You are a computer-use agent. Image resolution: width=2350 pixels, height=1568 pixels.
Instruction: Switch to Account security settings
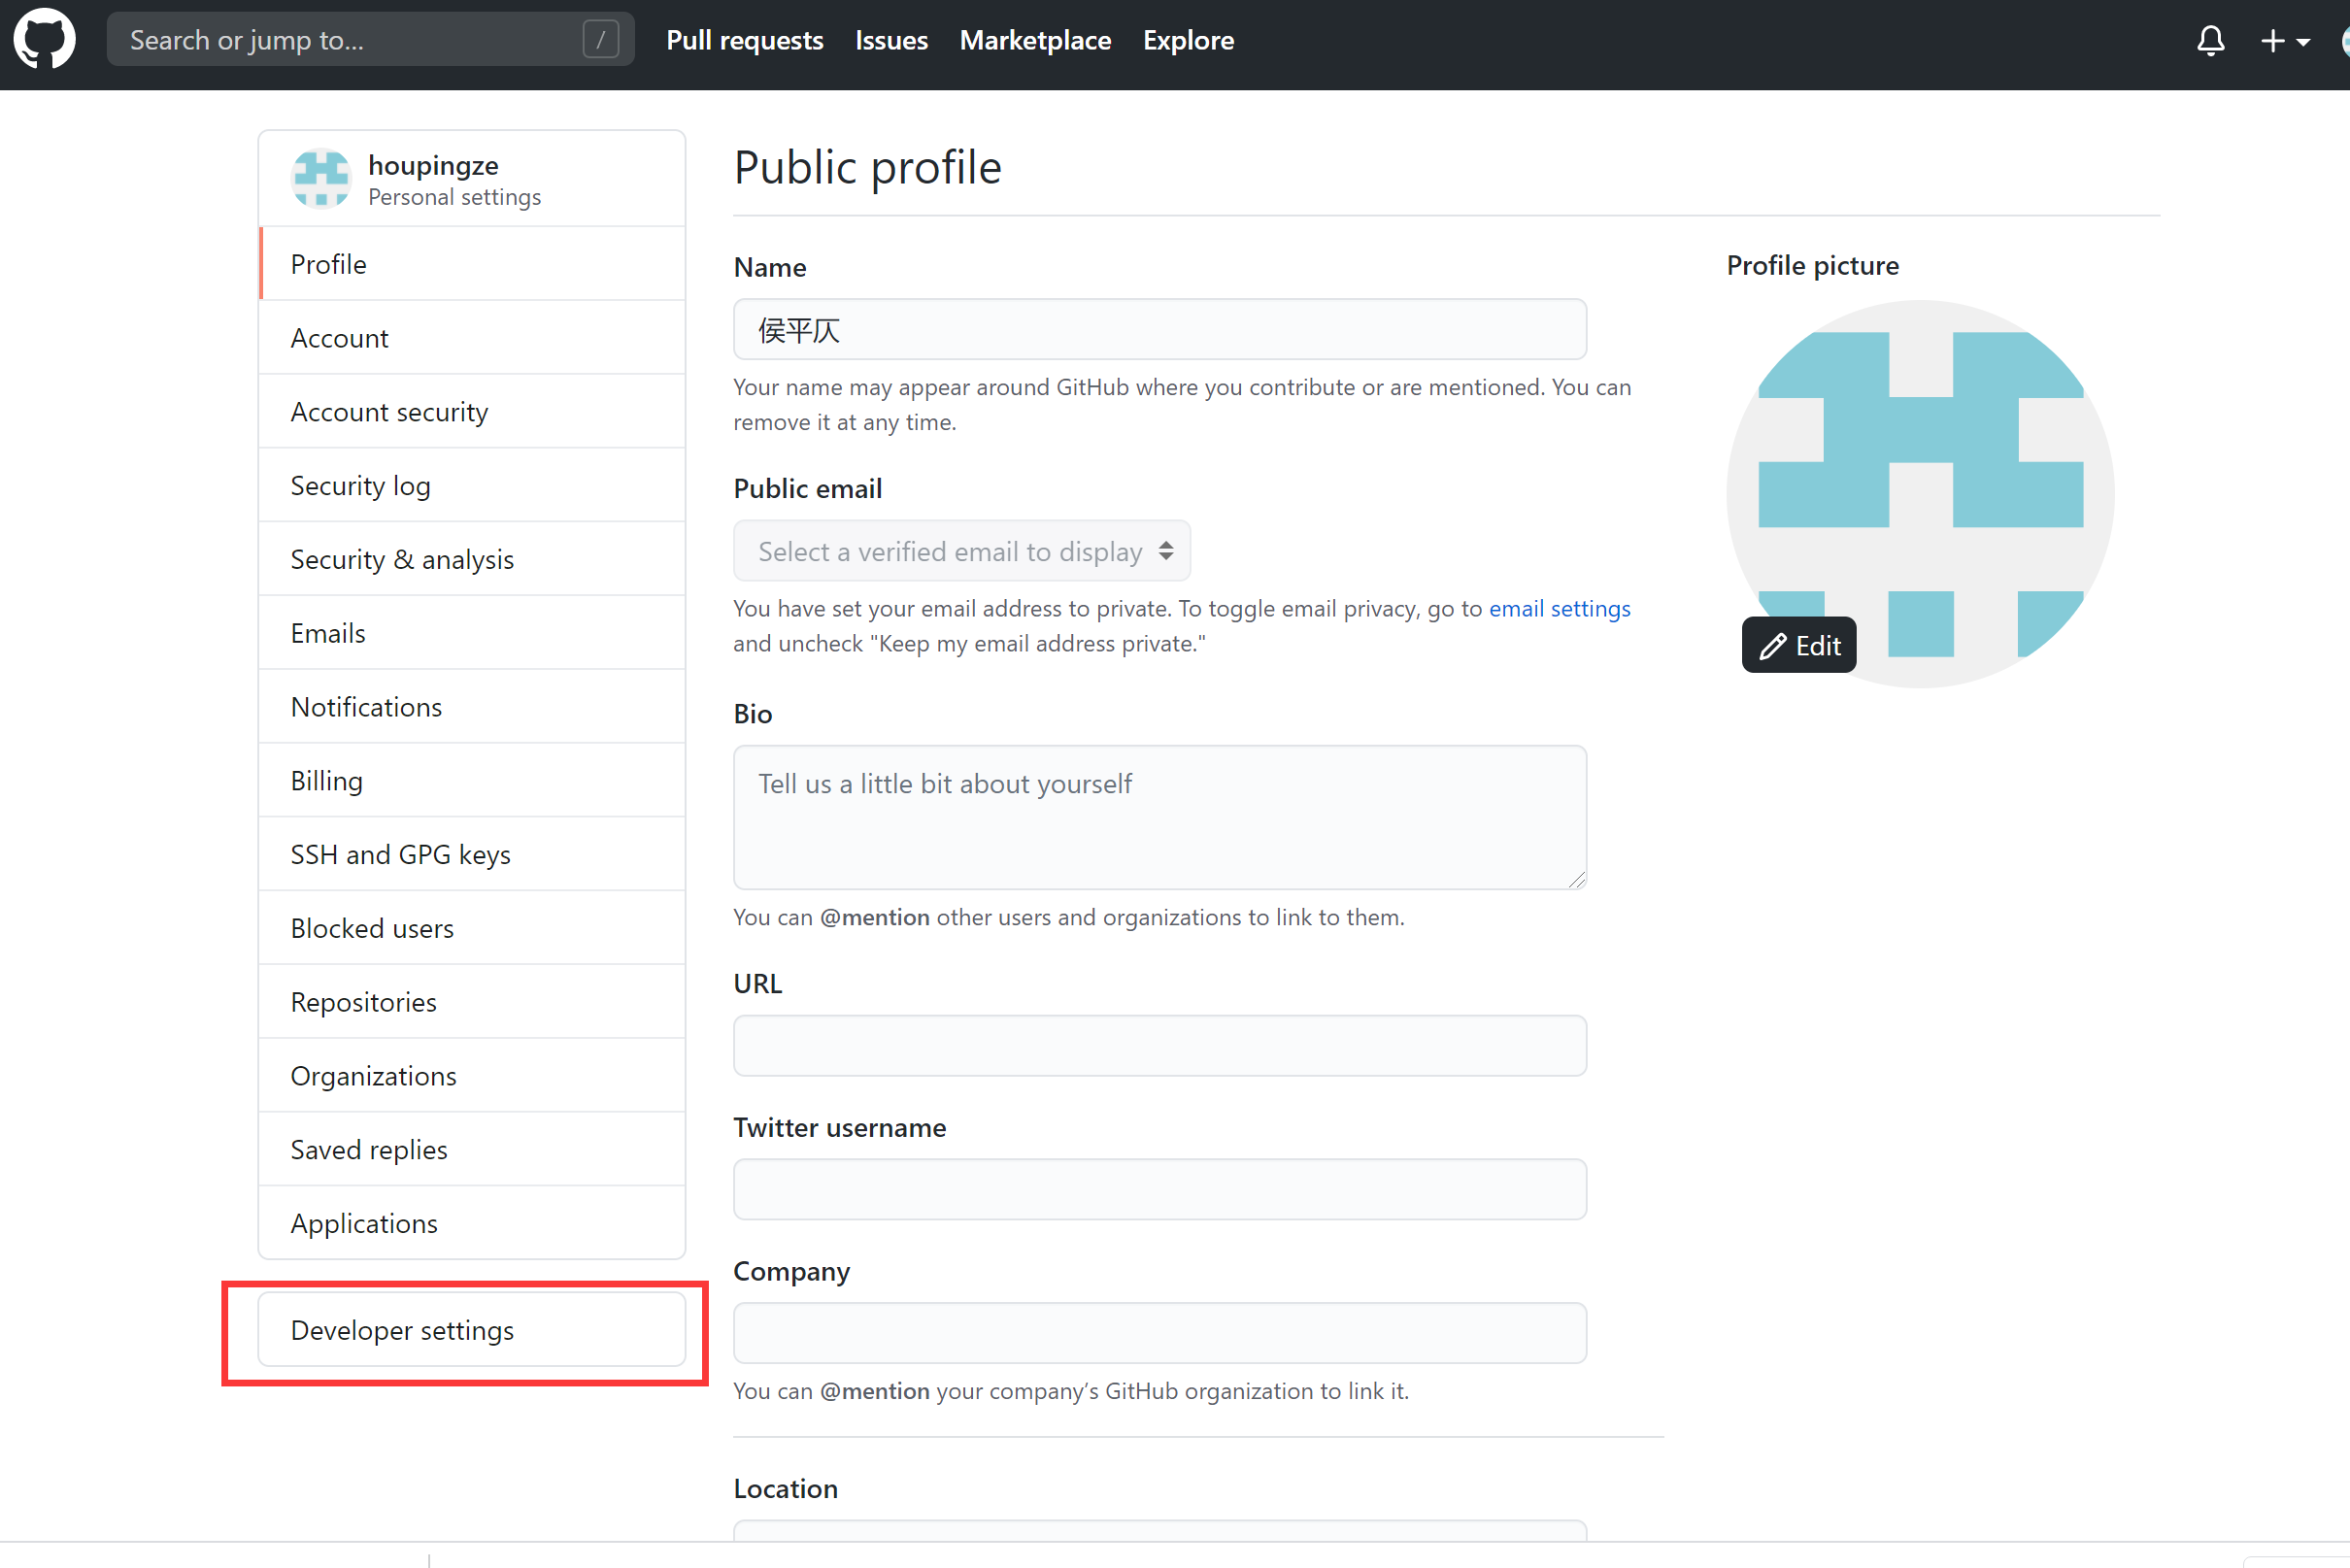tap(389, 411)
